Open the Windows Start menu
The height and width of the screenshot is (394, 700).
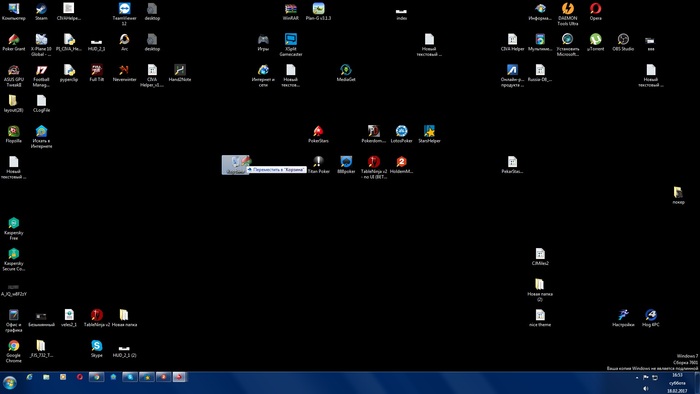point(10,383)
